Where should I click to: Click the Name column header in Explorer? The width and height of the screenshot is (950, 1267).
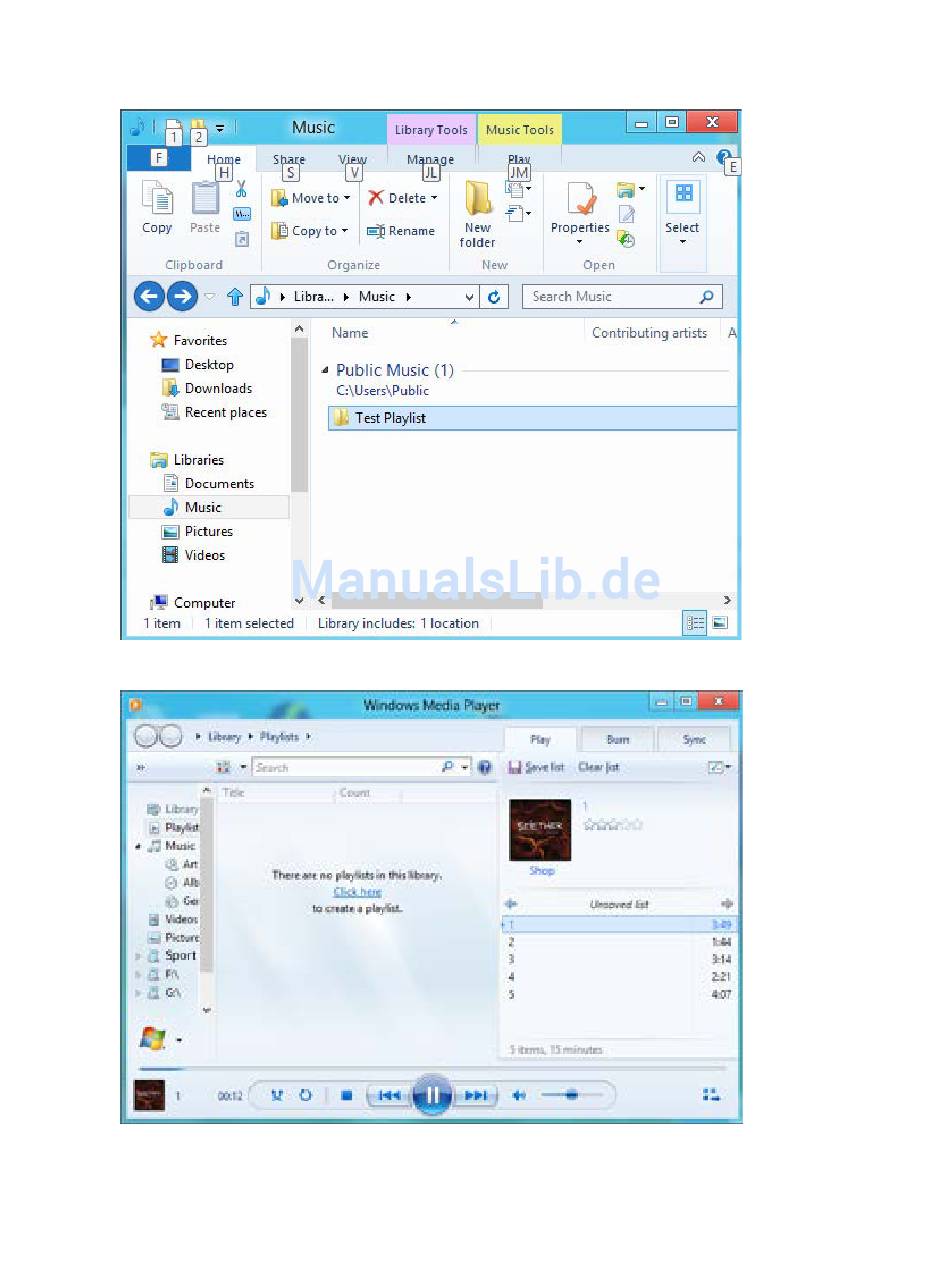350,334
